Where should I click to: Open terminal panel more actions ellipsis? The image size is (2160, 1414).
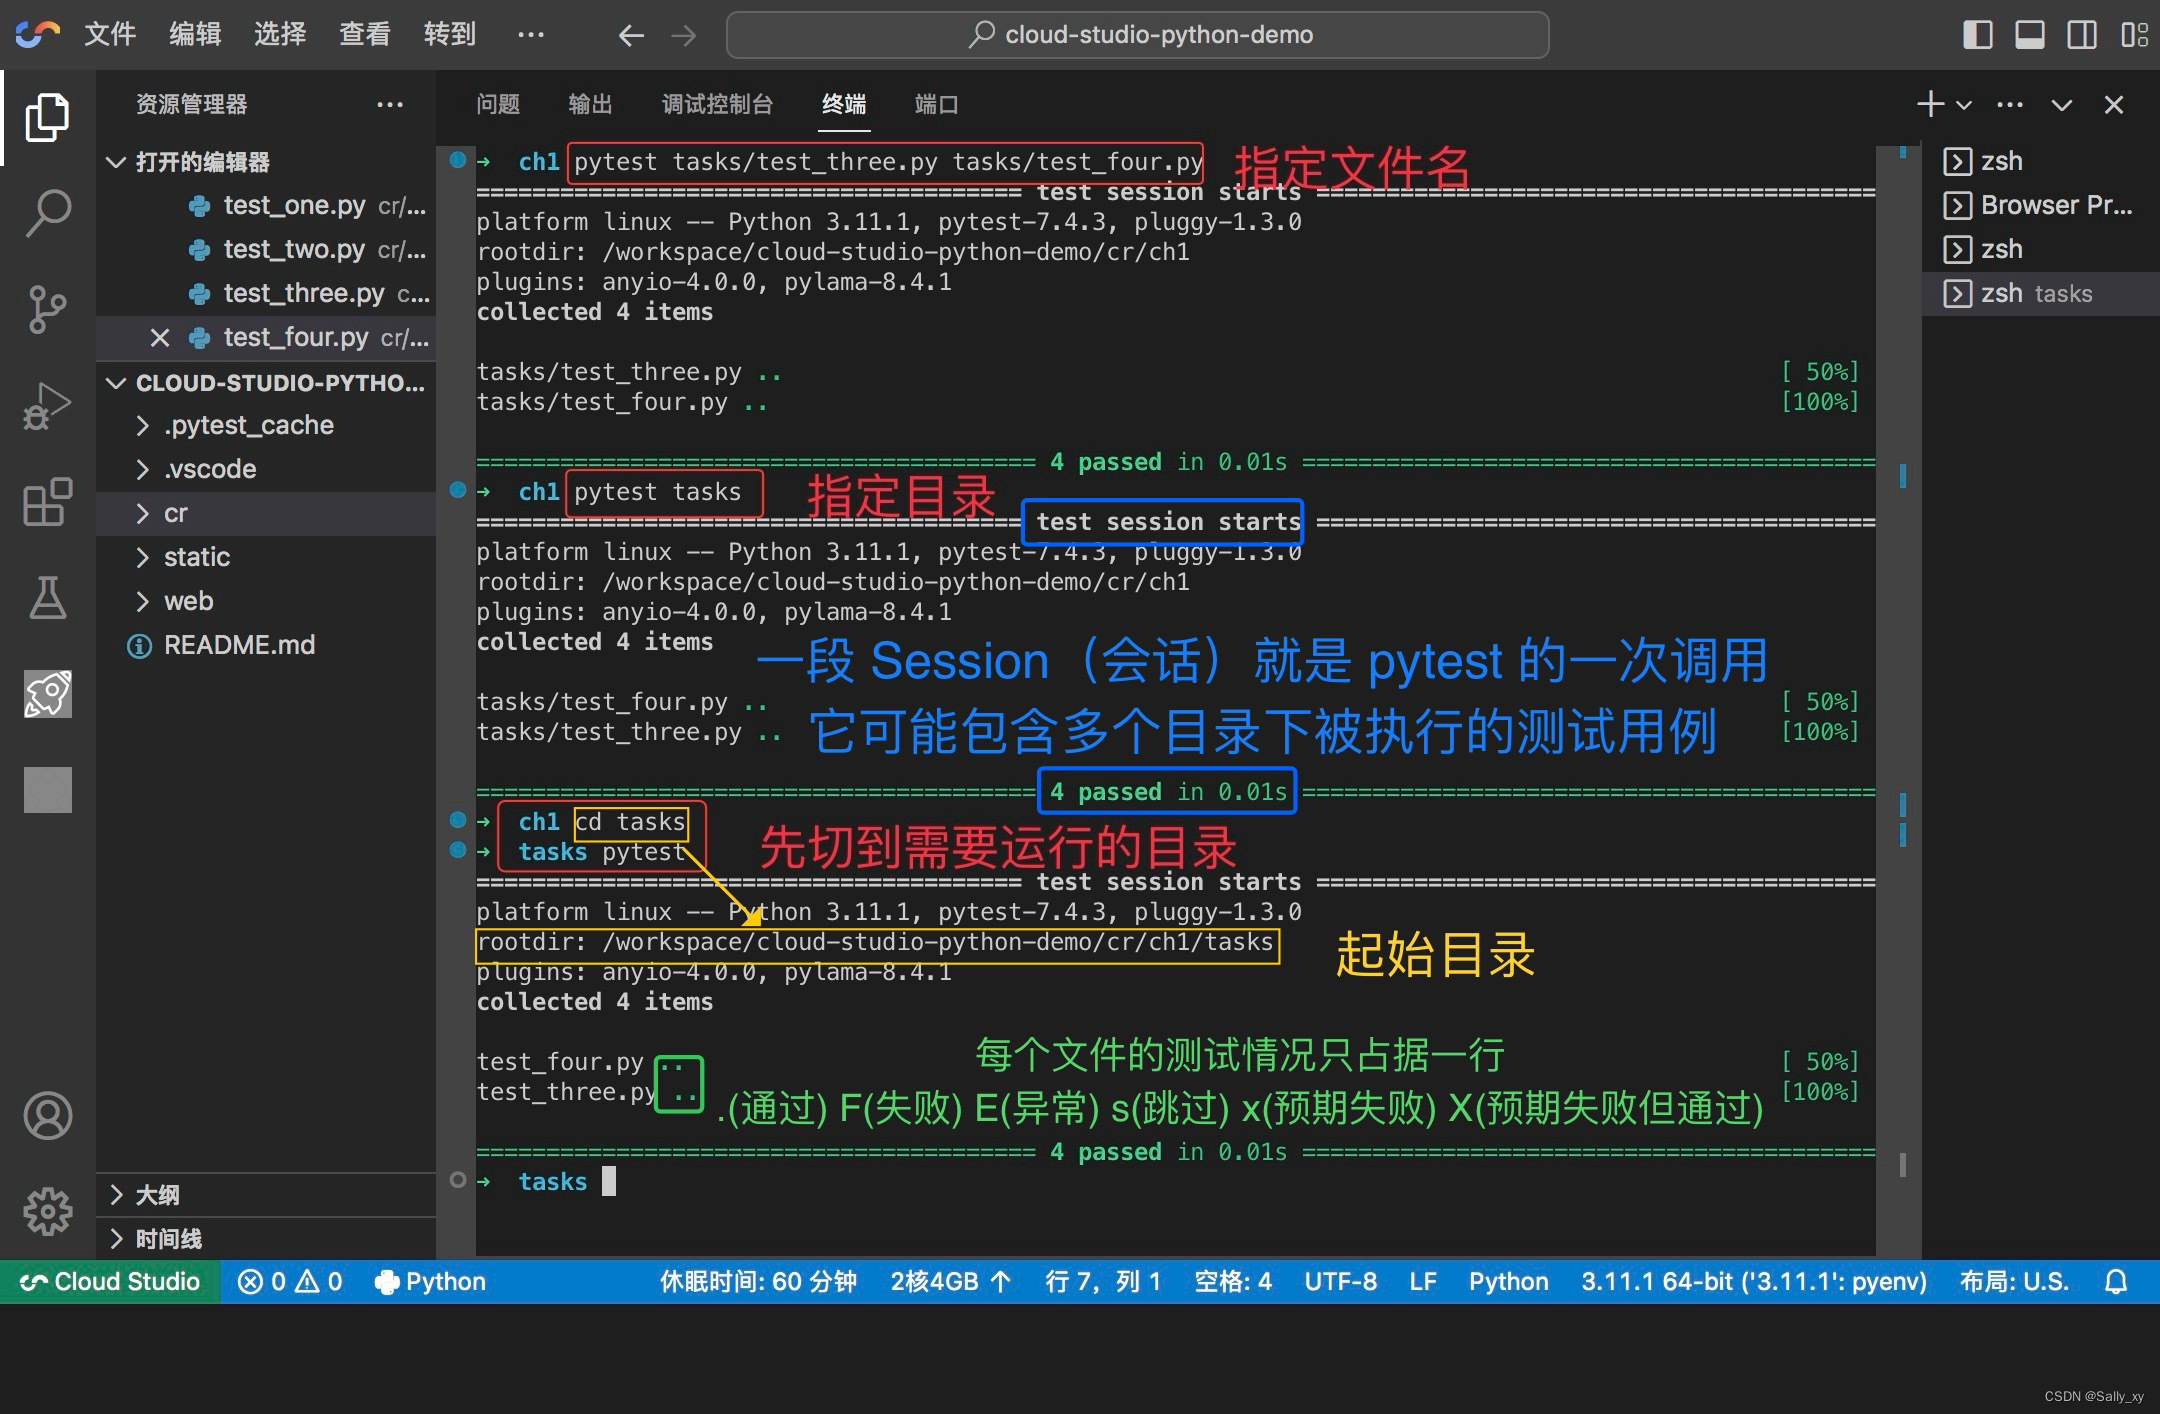click(2010, 104)
